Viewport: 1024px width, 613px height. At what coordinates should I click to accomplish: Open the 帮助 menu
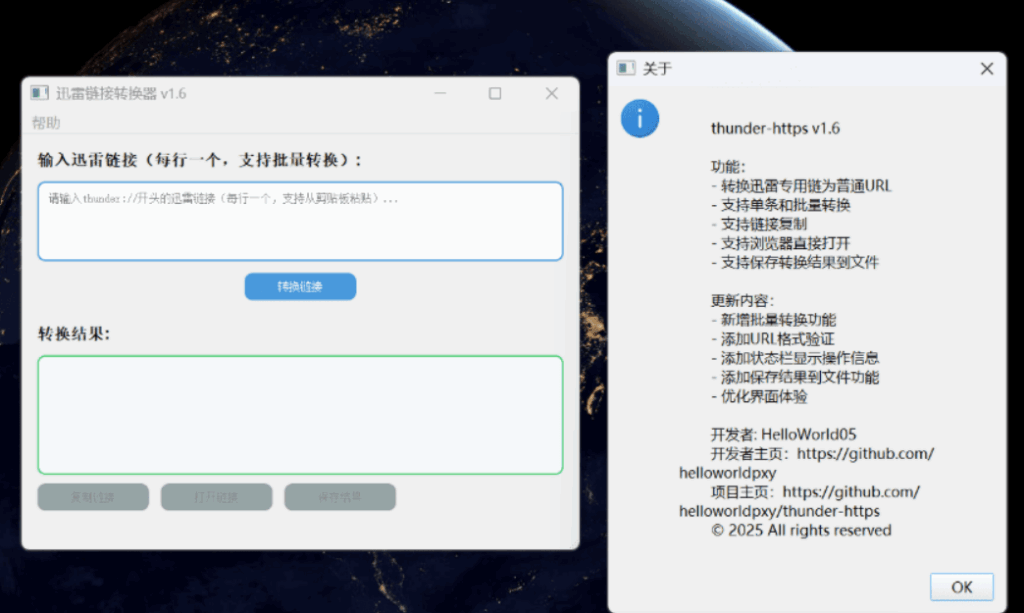tap(46, 123)
